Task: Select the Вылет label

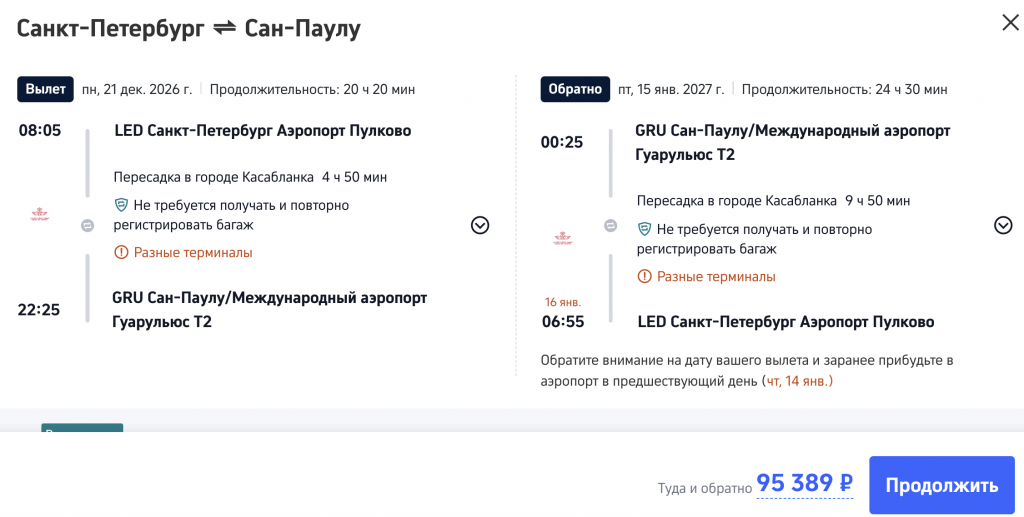Action: coord(45,89)
